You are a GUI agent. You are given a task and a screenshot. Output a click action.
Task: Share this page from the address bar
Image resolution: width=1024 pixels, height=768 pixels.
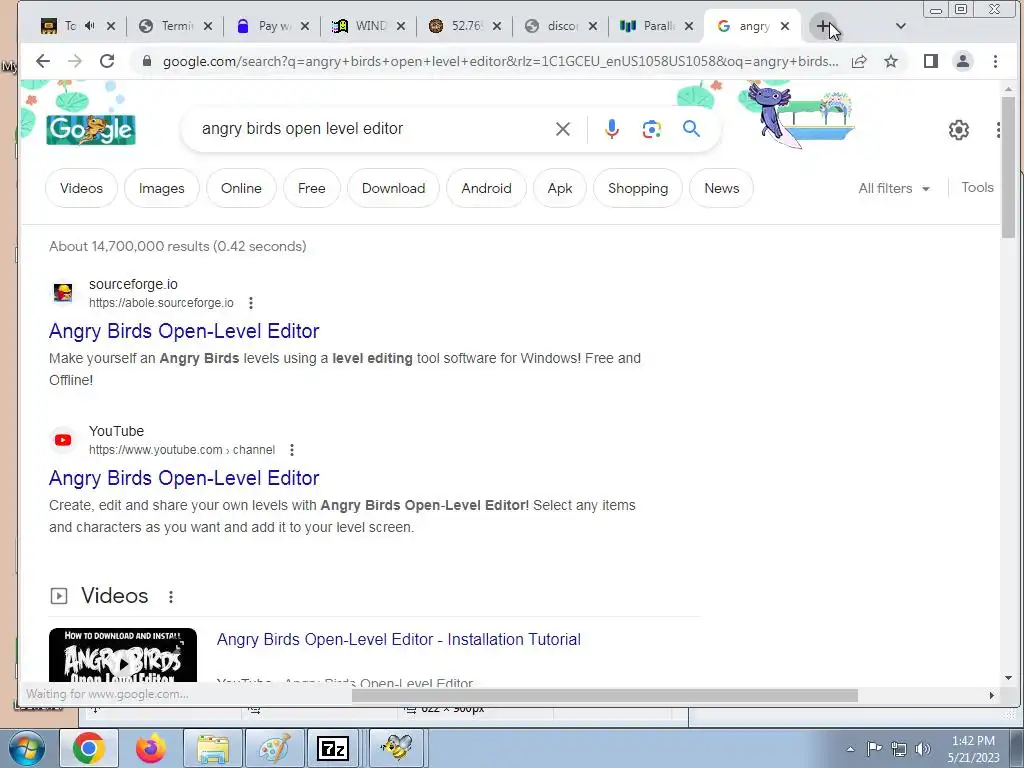[859, 61]
